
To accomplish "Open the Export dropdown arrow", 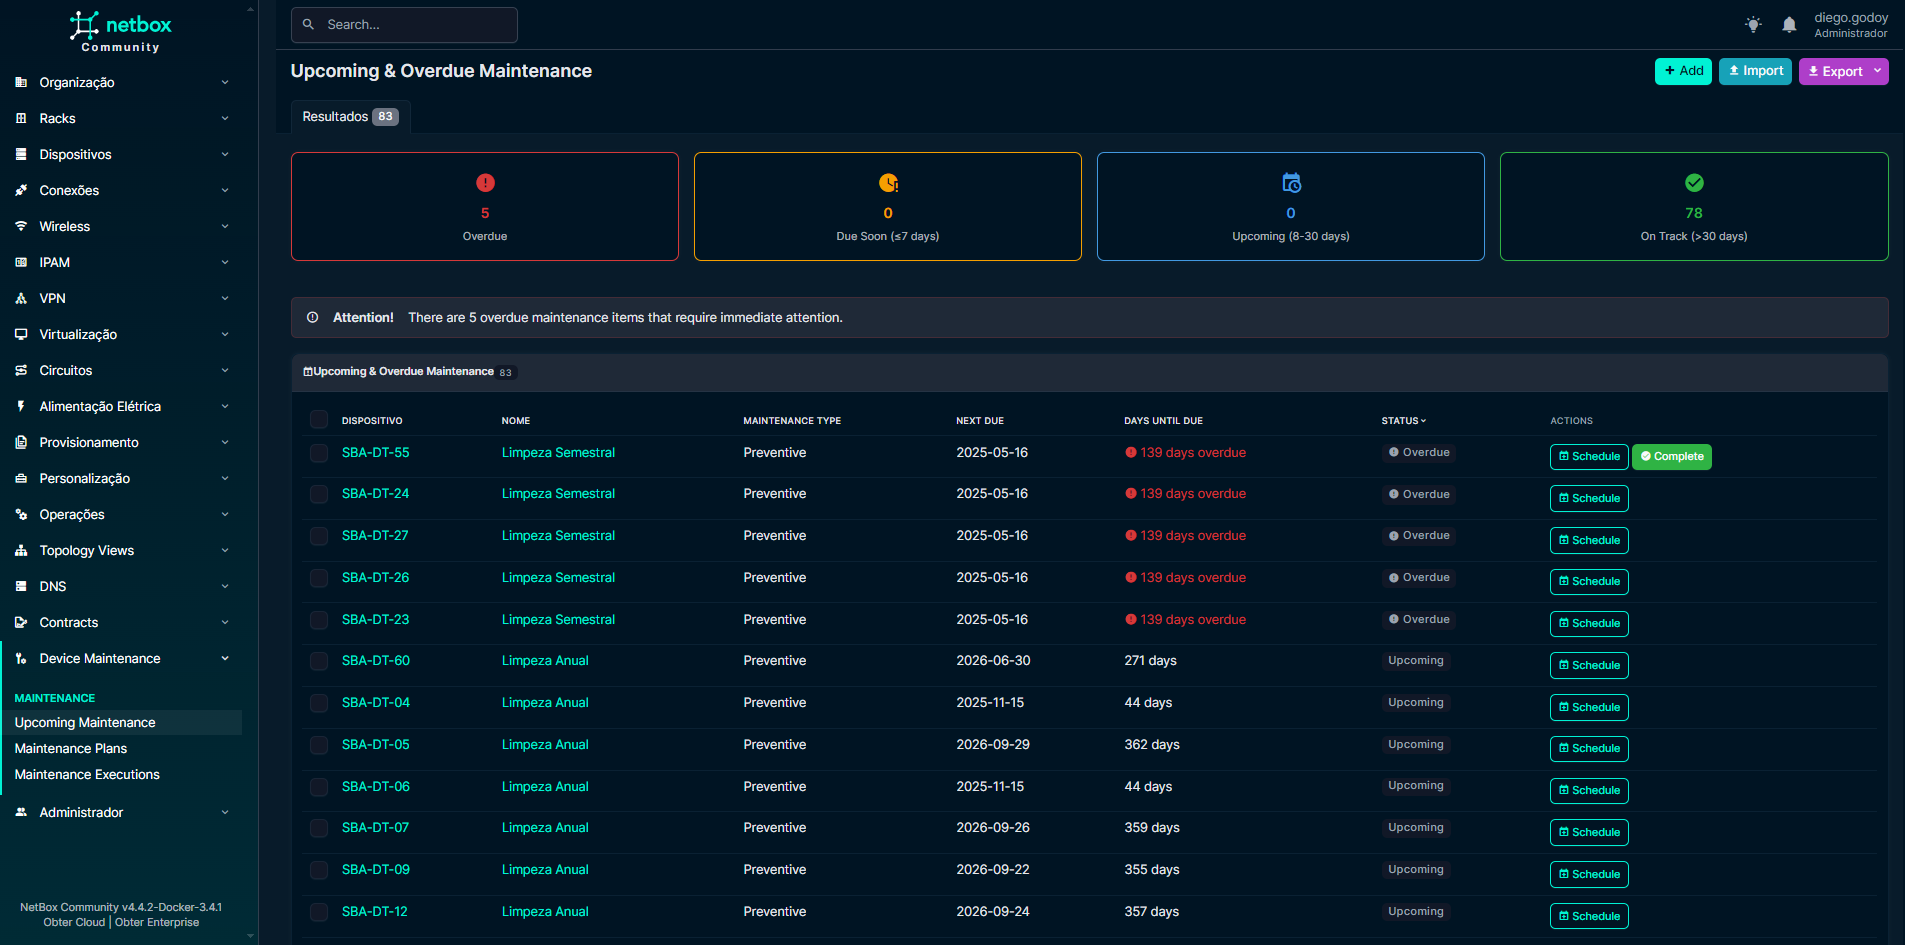I will pyautogui.click(x=1878, y=71).
